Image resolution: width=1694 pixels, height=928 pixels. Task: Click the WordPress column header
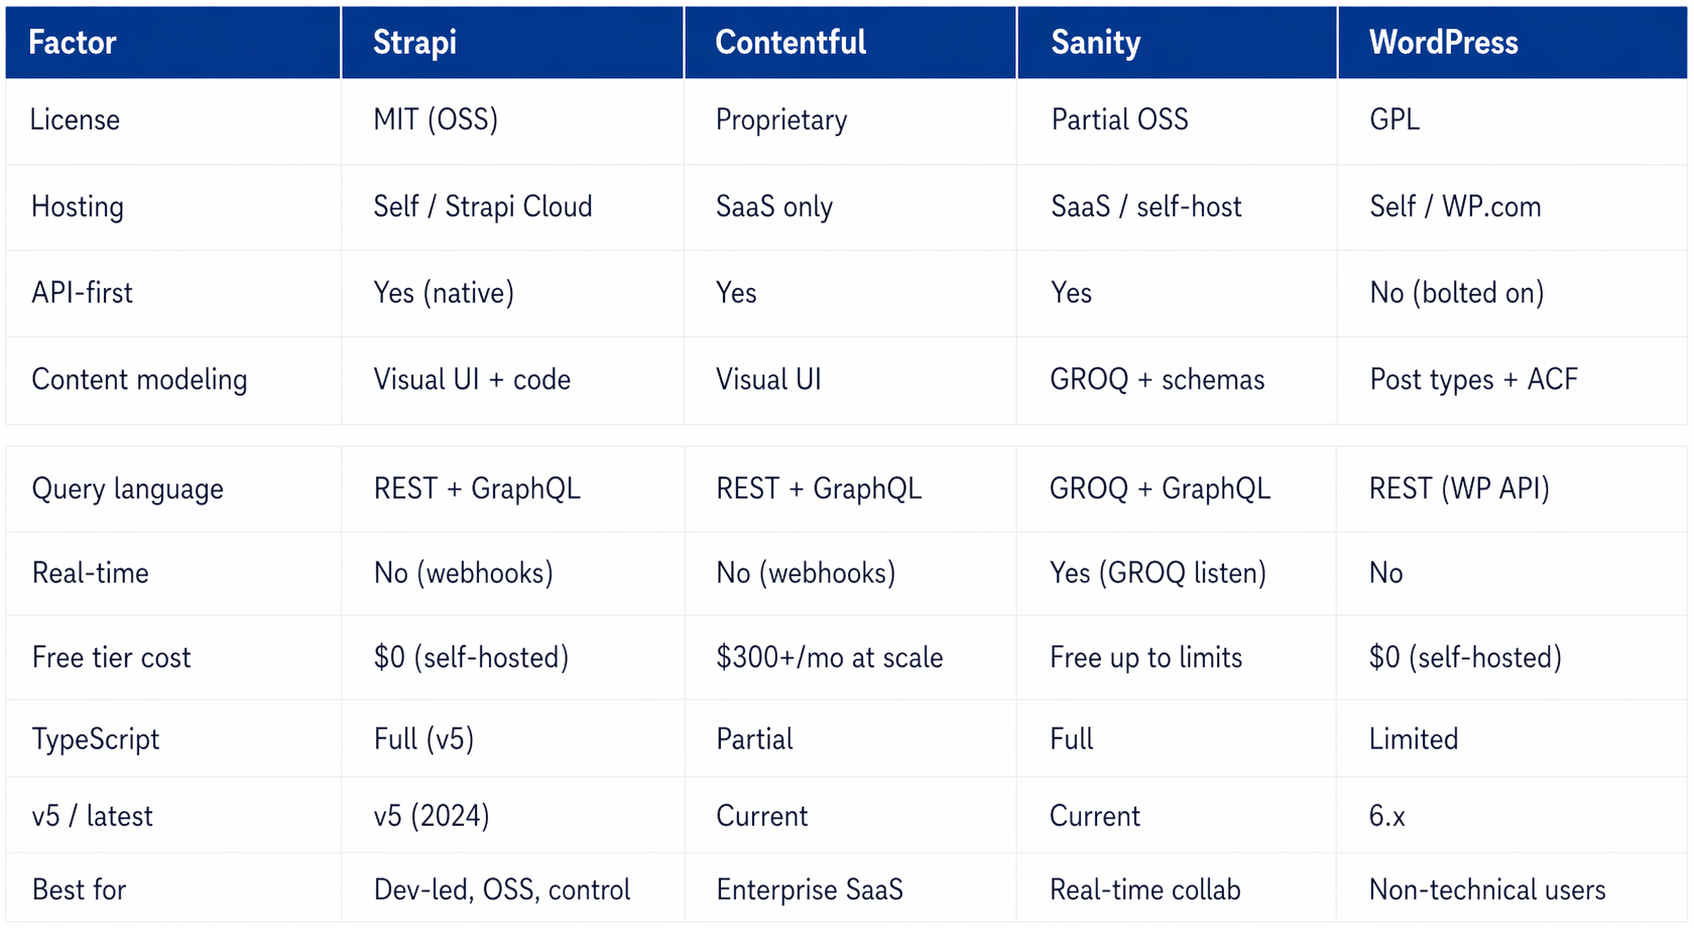[1443, 42]
